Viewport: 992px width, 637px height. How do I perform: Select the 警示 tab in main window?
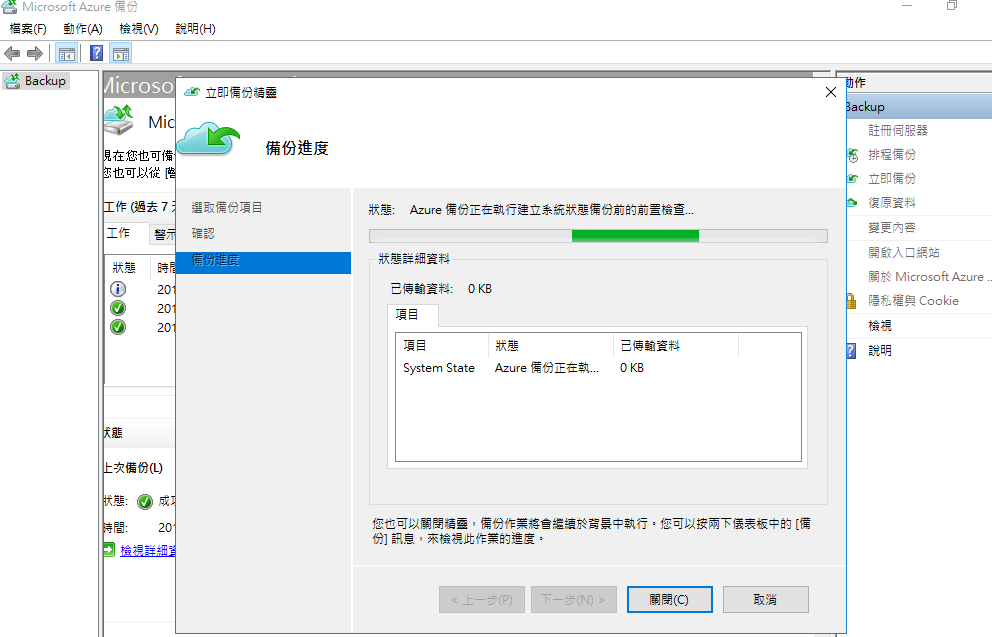coord(164,235)
